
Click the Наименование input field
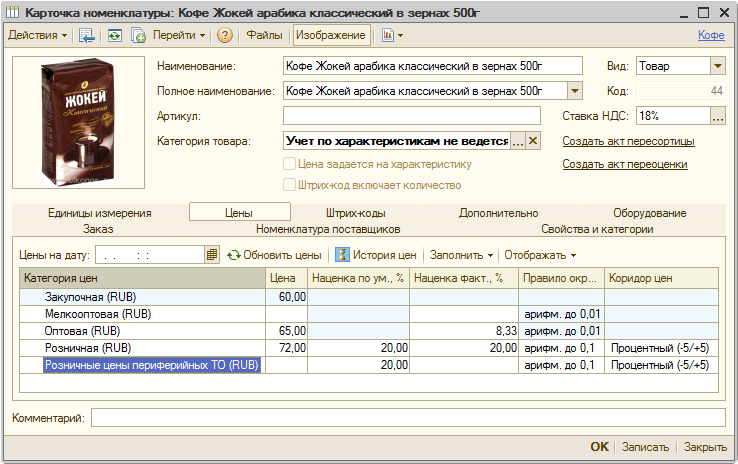pyautogui.click(x=433, y=66)
